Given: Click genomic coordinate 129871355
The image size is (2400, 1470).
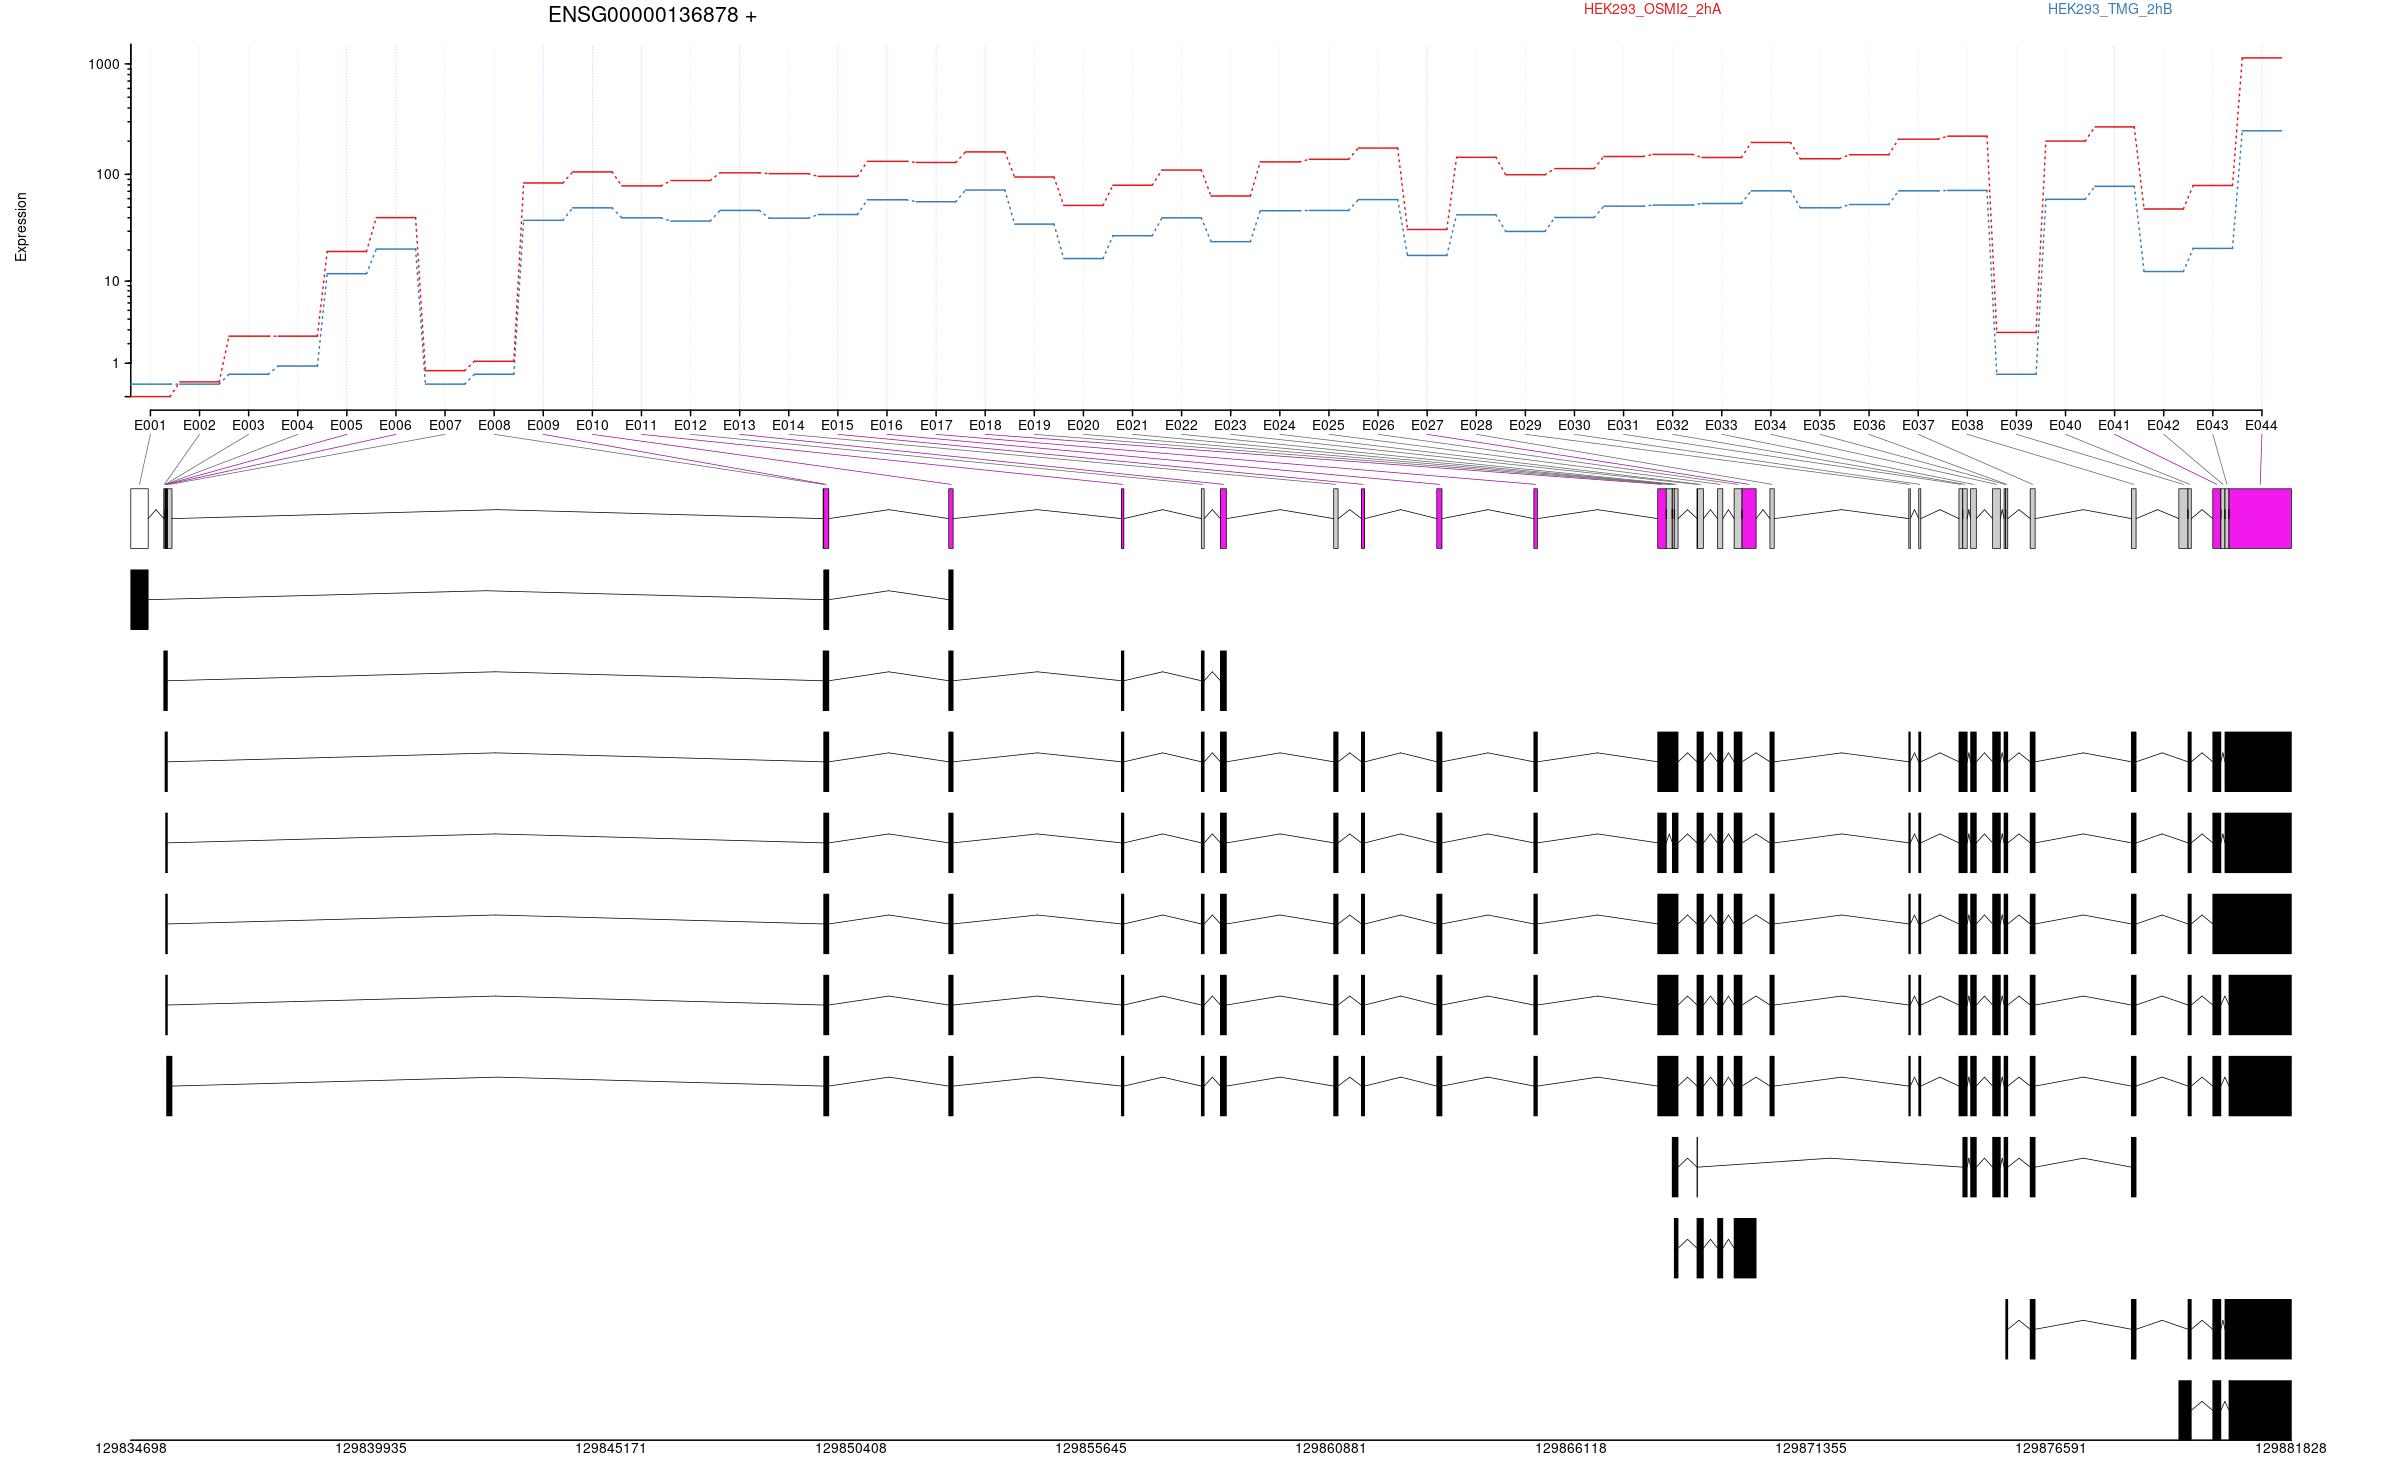Looking at the screenshot, I should [1811, 1448].
